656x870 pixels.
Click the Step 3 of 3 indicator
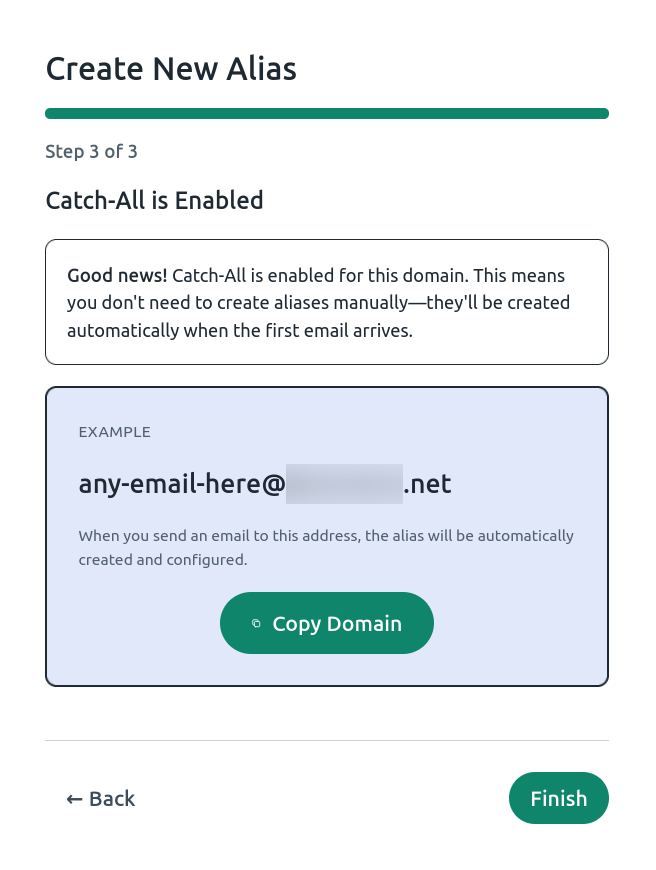(x=91, y=151)
